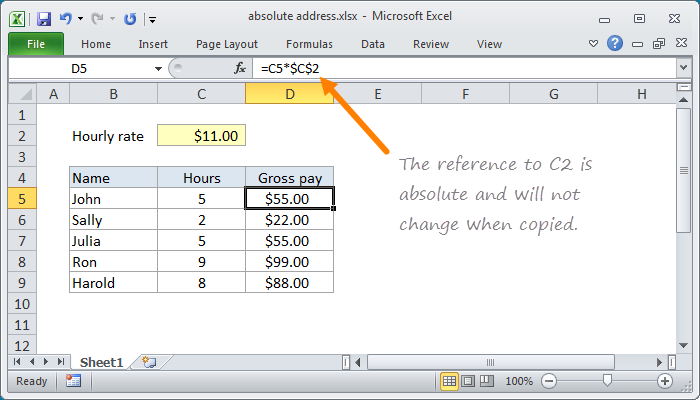Click the zoom out minus icon
The image size is (700, 400).
[x=547, y=381]
